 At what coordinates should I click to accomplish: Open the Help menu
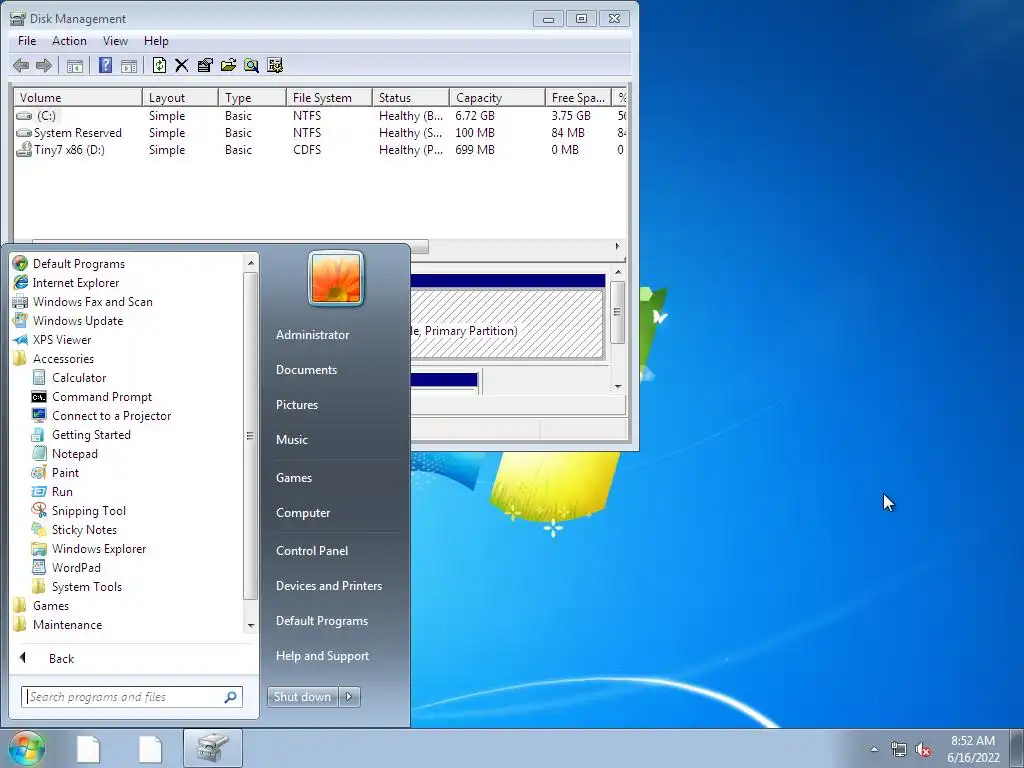pyautogui.click(x=156, y=40)
